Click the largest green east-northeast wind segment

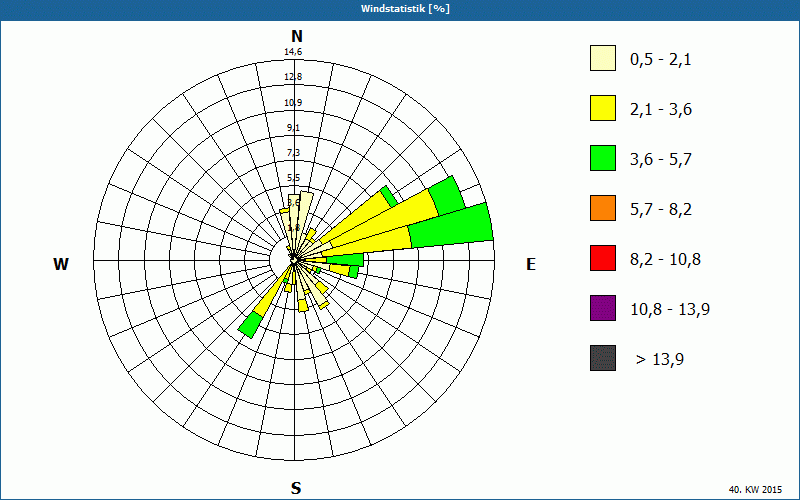point(452,226)
